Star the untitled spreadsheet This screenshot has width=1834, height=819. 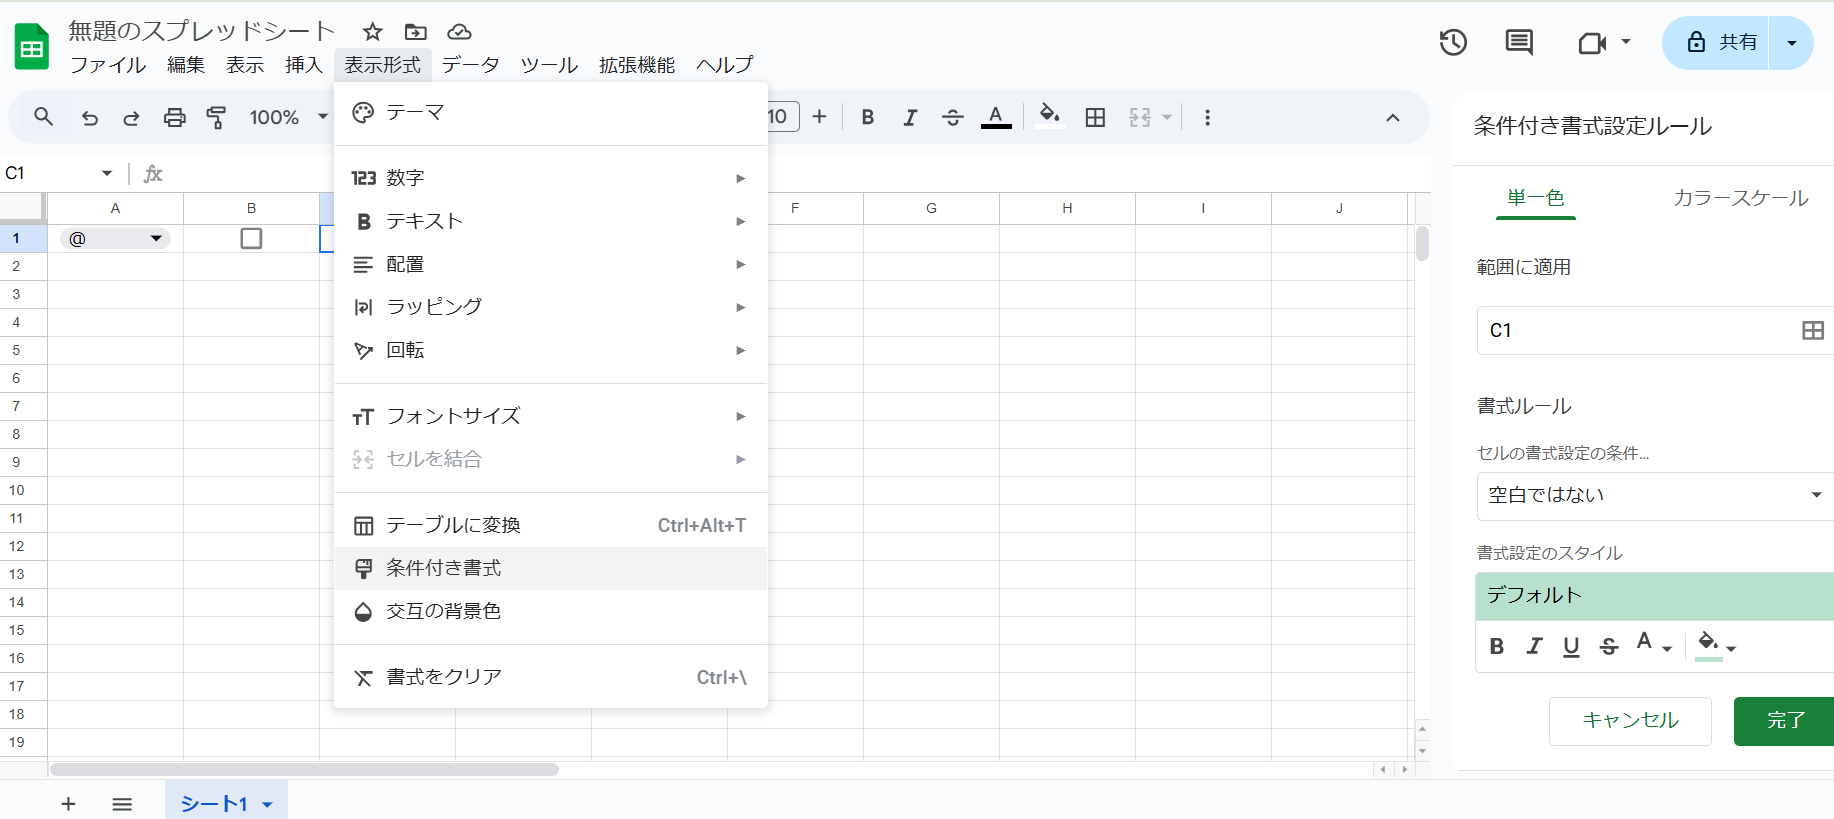pos(373,32)
